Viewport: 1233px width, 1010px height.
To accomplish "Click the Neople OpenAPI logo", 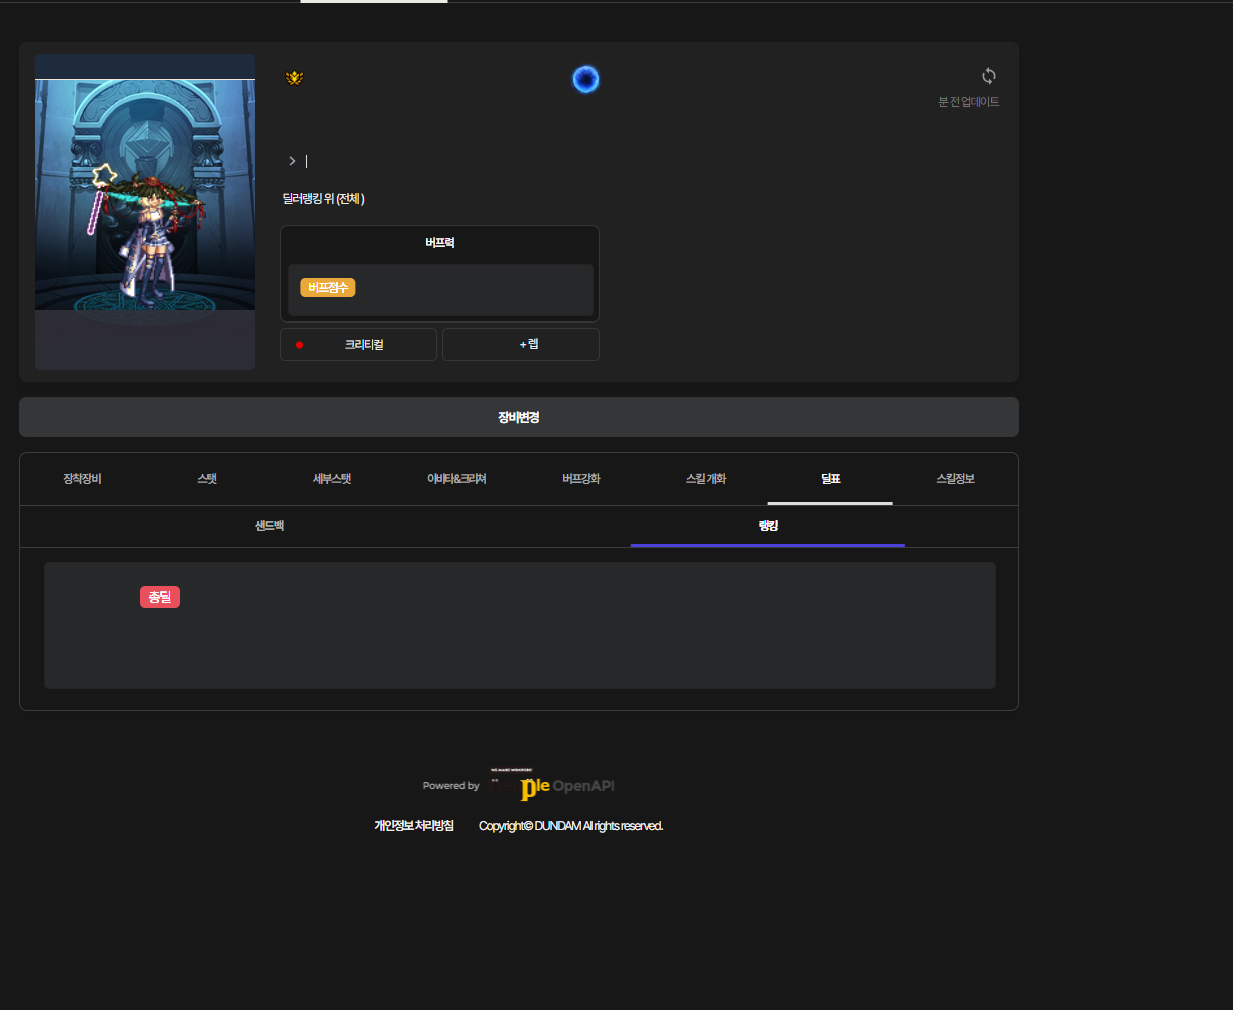I will coord(553,785).
